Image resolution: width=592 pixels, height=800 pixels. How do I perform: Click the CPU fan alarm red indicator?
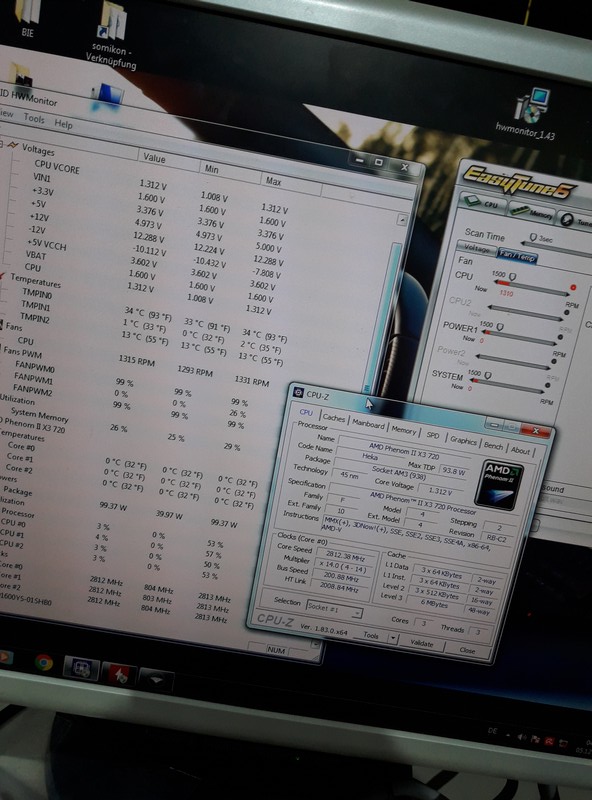pos(573,288)
